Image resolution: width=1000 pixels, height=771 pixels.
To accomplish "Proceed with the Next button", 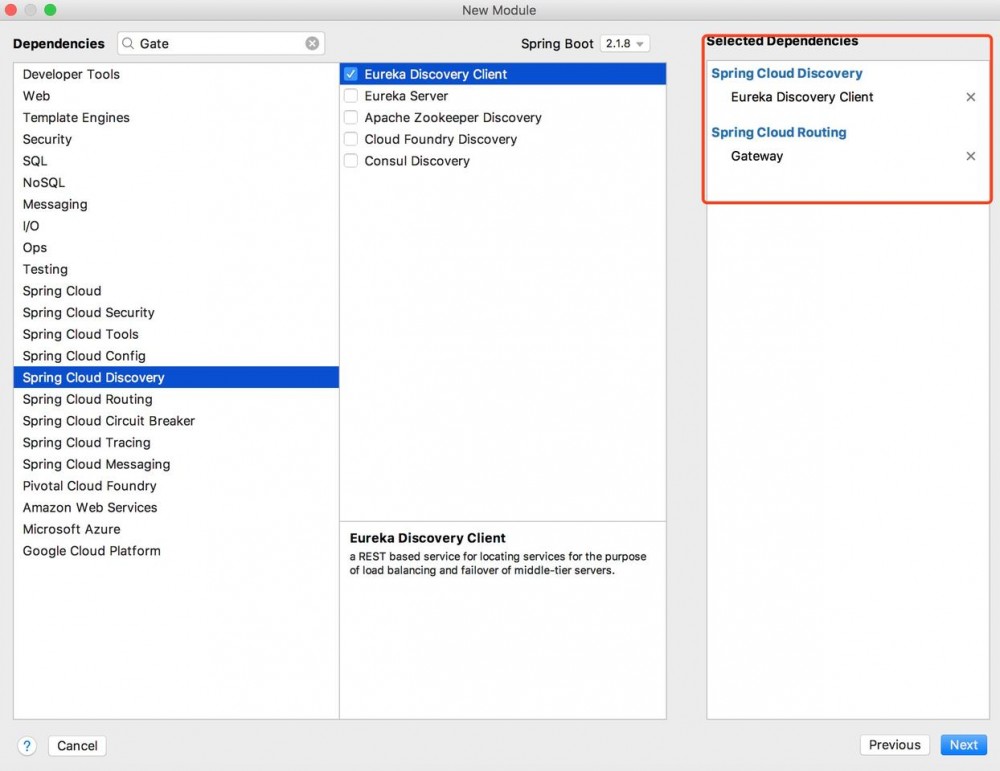I will 963,745.
